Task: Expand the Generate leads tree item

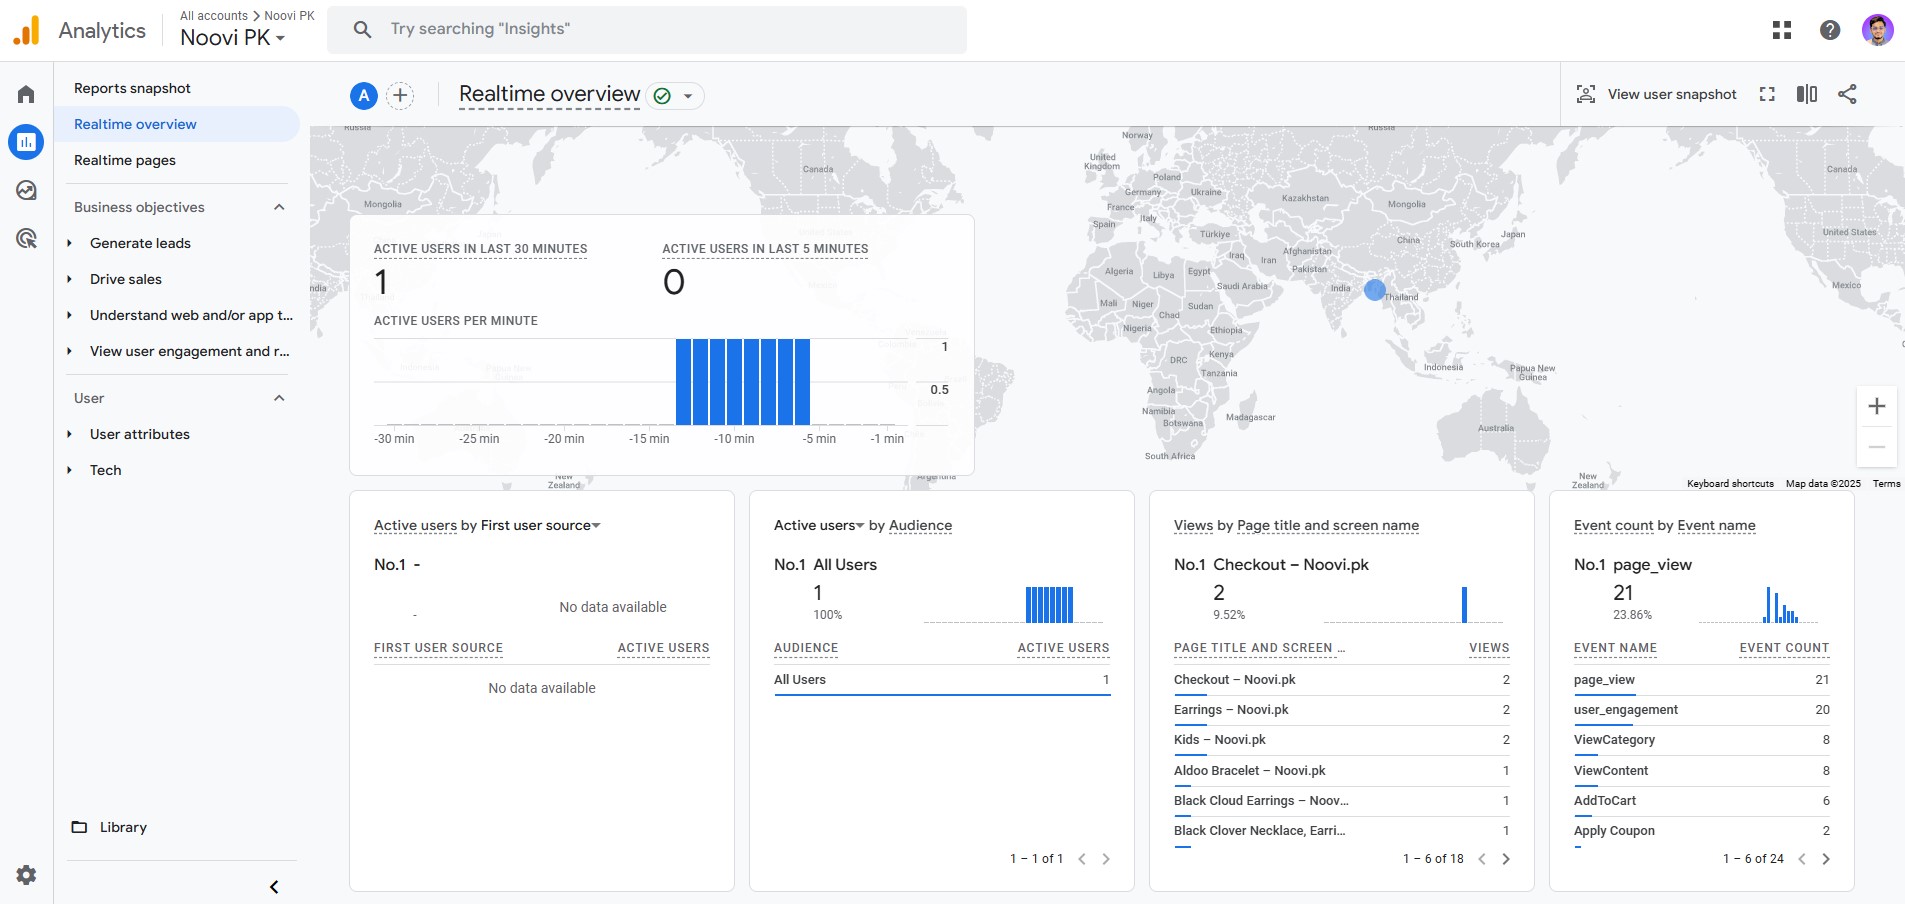Action: coord(69,243)
